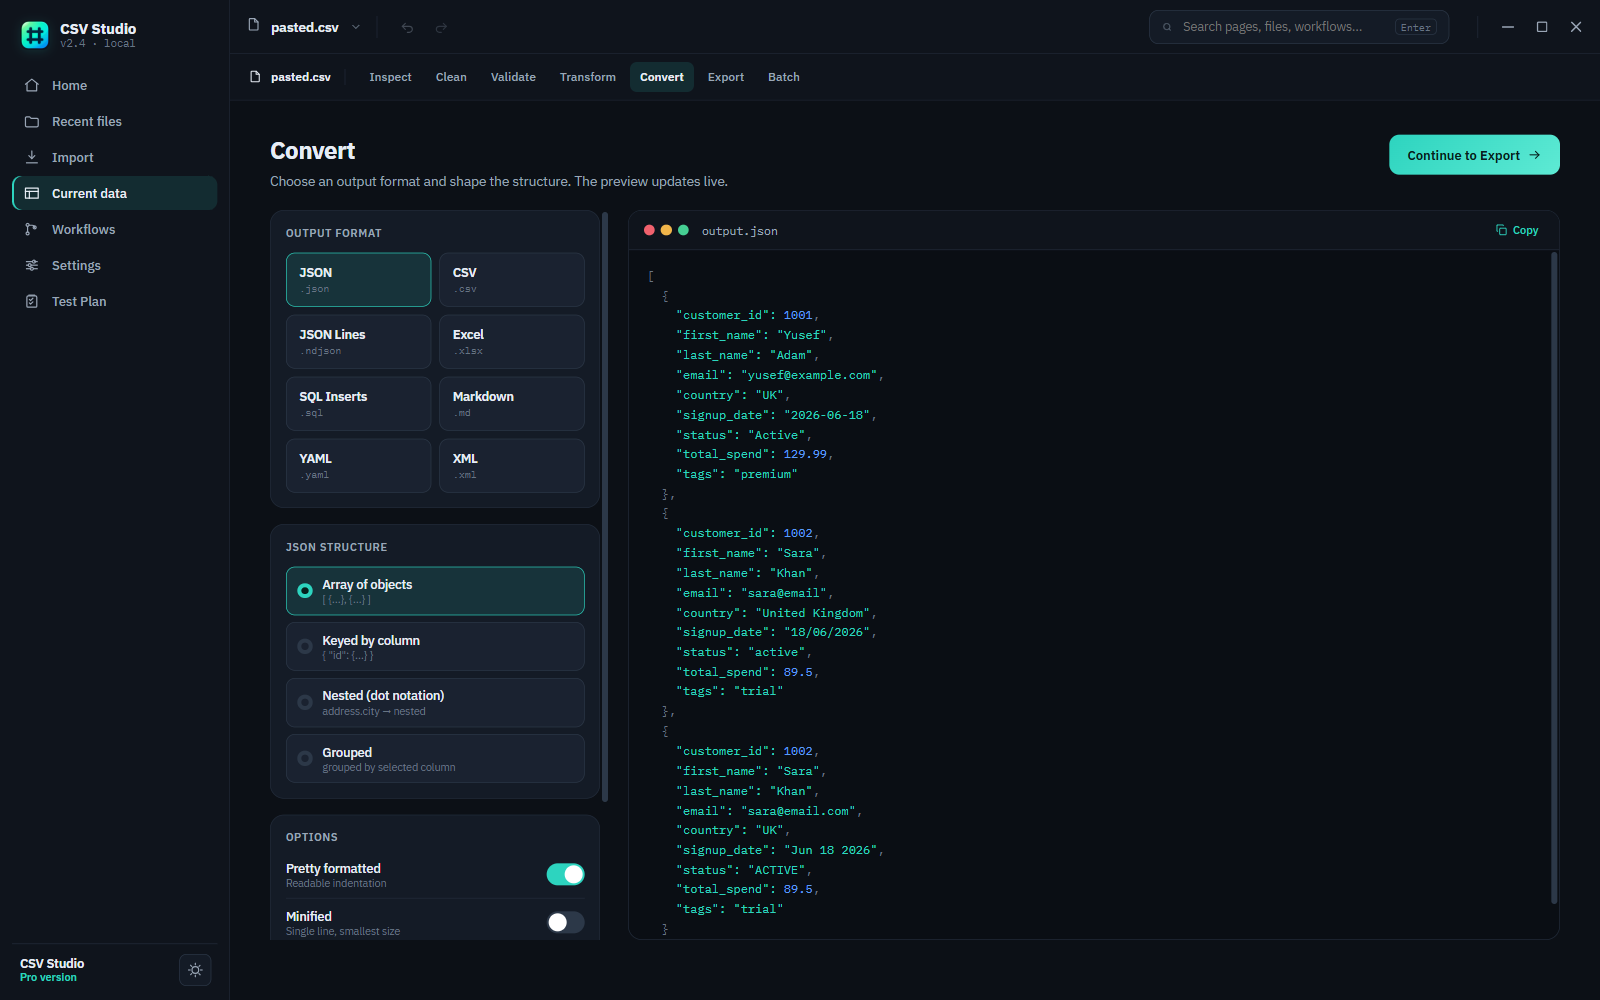
Task: Click the undo arrow icon
Action: [407, 27]
